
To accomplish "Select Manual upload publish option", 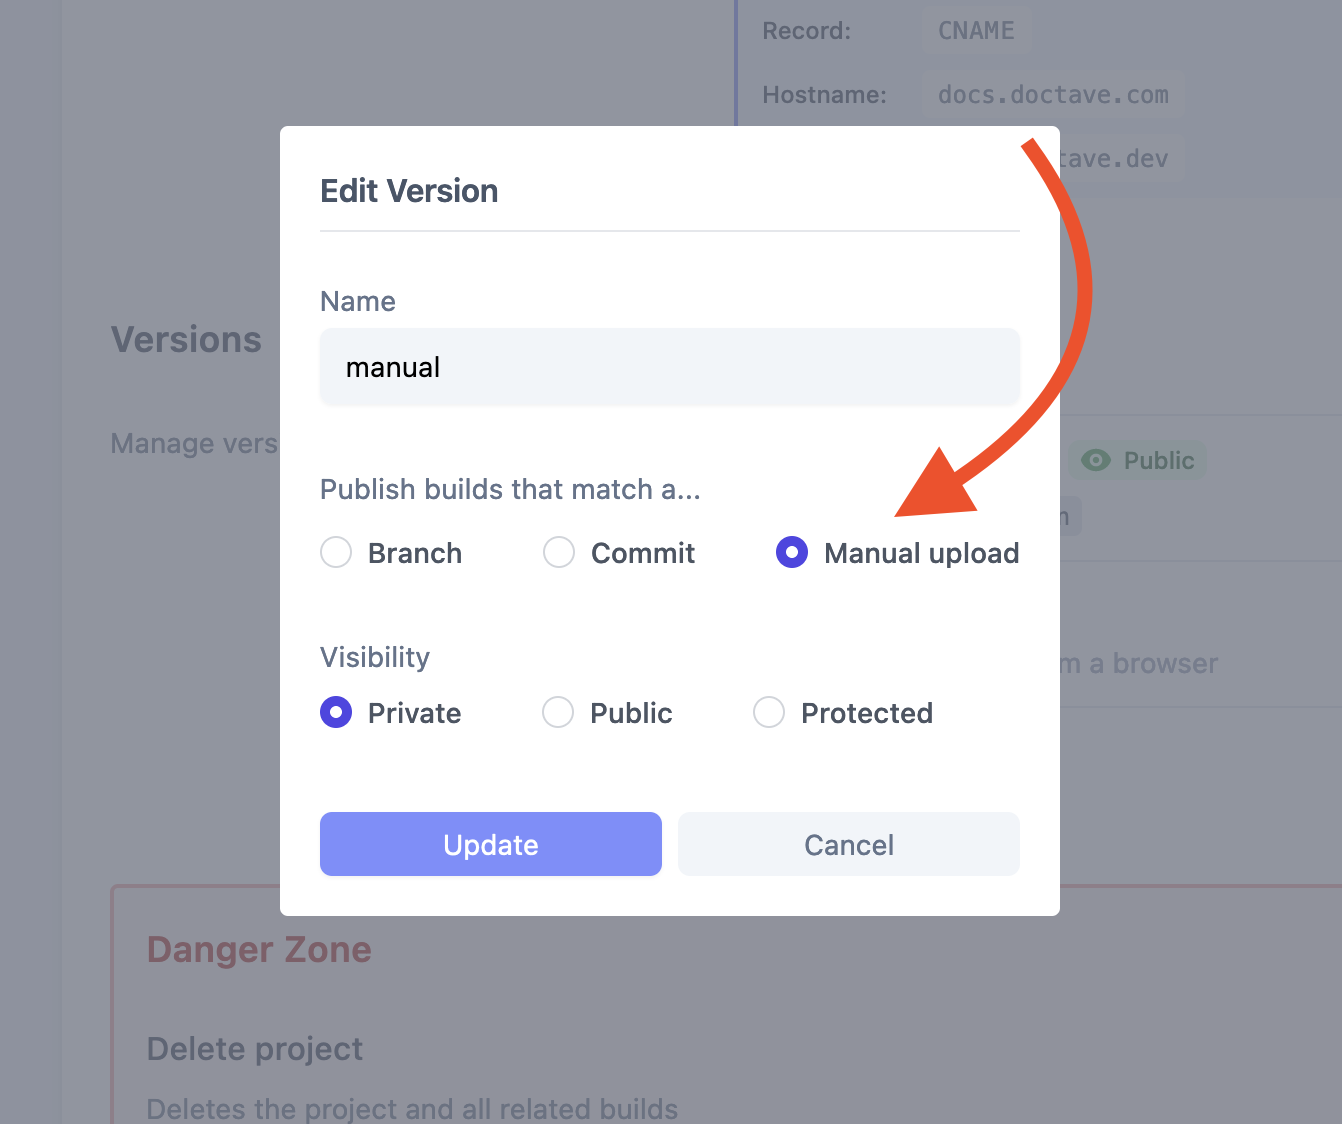I will 791,552.
